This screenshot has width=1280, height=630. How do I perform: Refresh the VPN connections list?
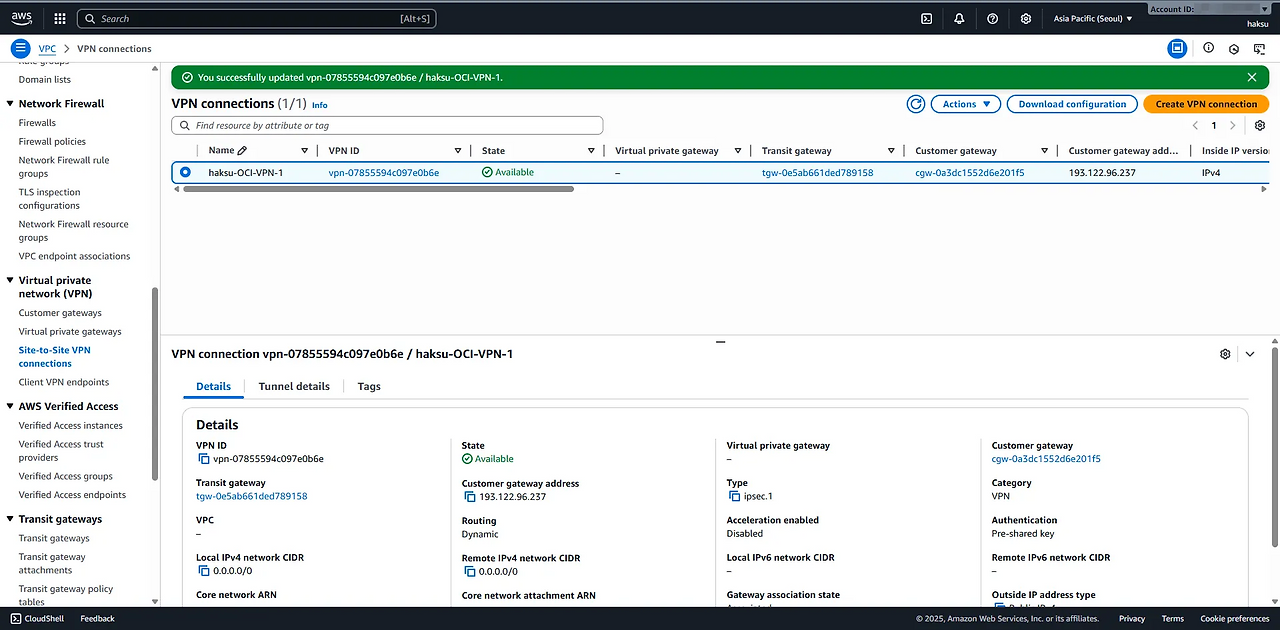[915, 104]
